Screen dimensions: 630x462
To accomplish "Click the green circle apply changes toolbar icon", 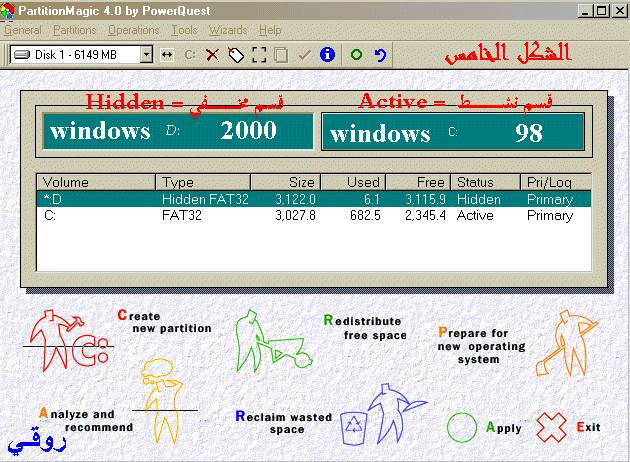I will (356, 54).
